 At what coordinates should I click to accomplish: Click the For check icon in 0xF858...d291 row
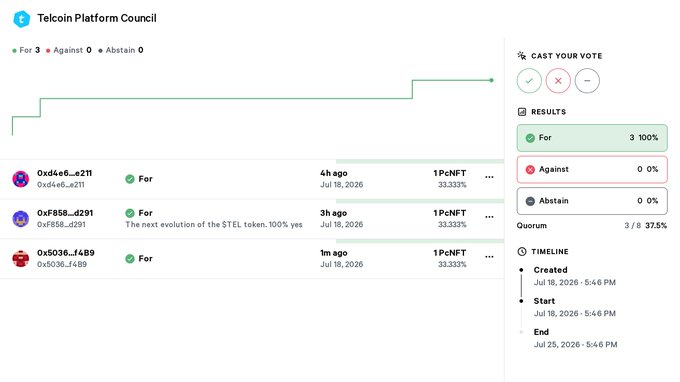tap(130, 213)
